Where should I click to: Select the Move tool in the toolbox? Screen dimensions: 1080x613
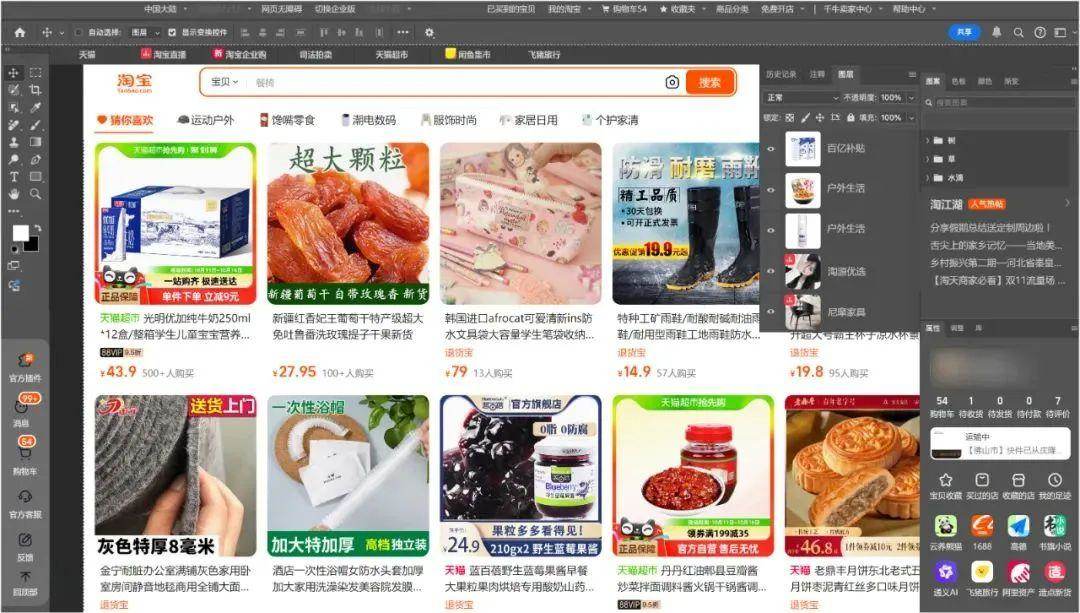13,73
